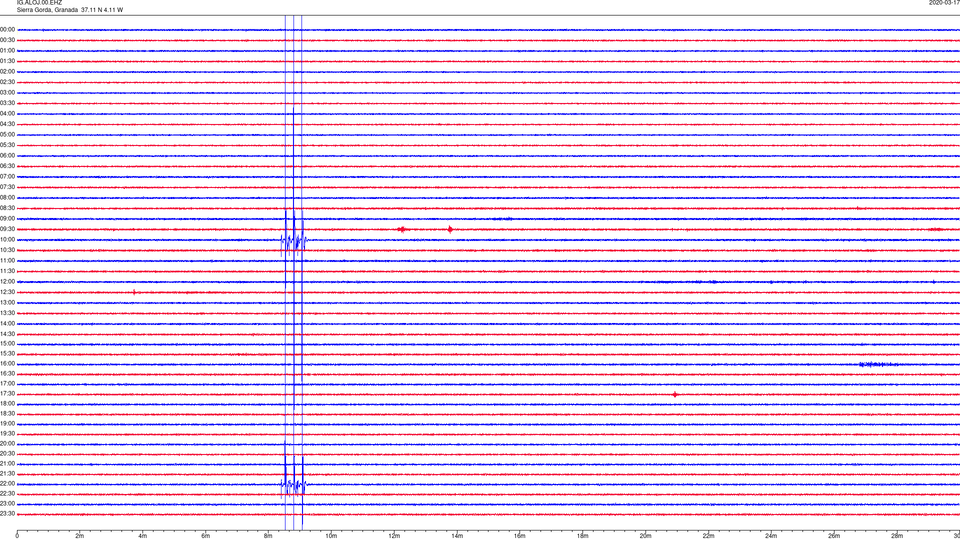The height and width of the screenshot is (540, 960).
Task: Select the 21:30 time row label
Action: 7,474
